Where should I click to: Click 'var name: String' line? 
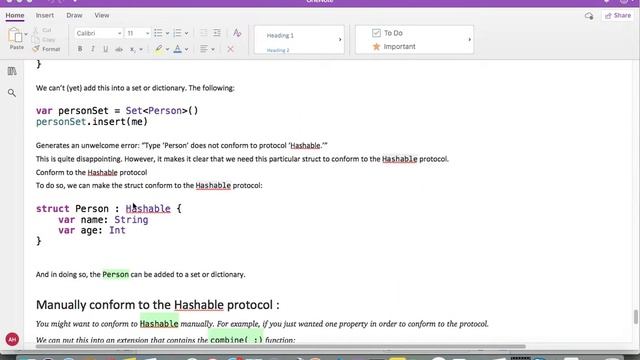point(103,220)
